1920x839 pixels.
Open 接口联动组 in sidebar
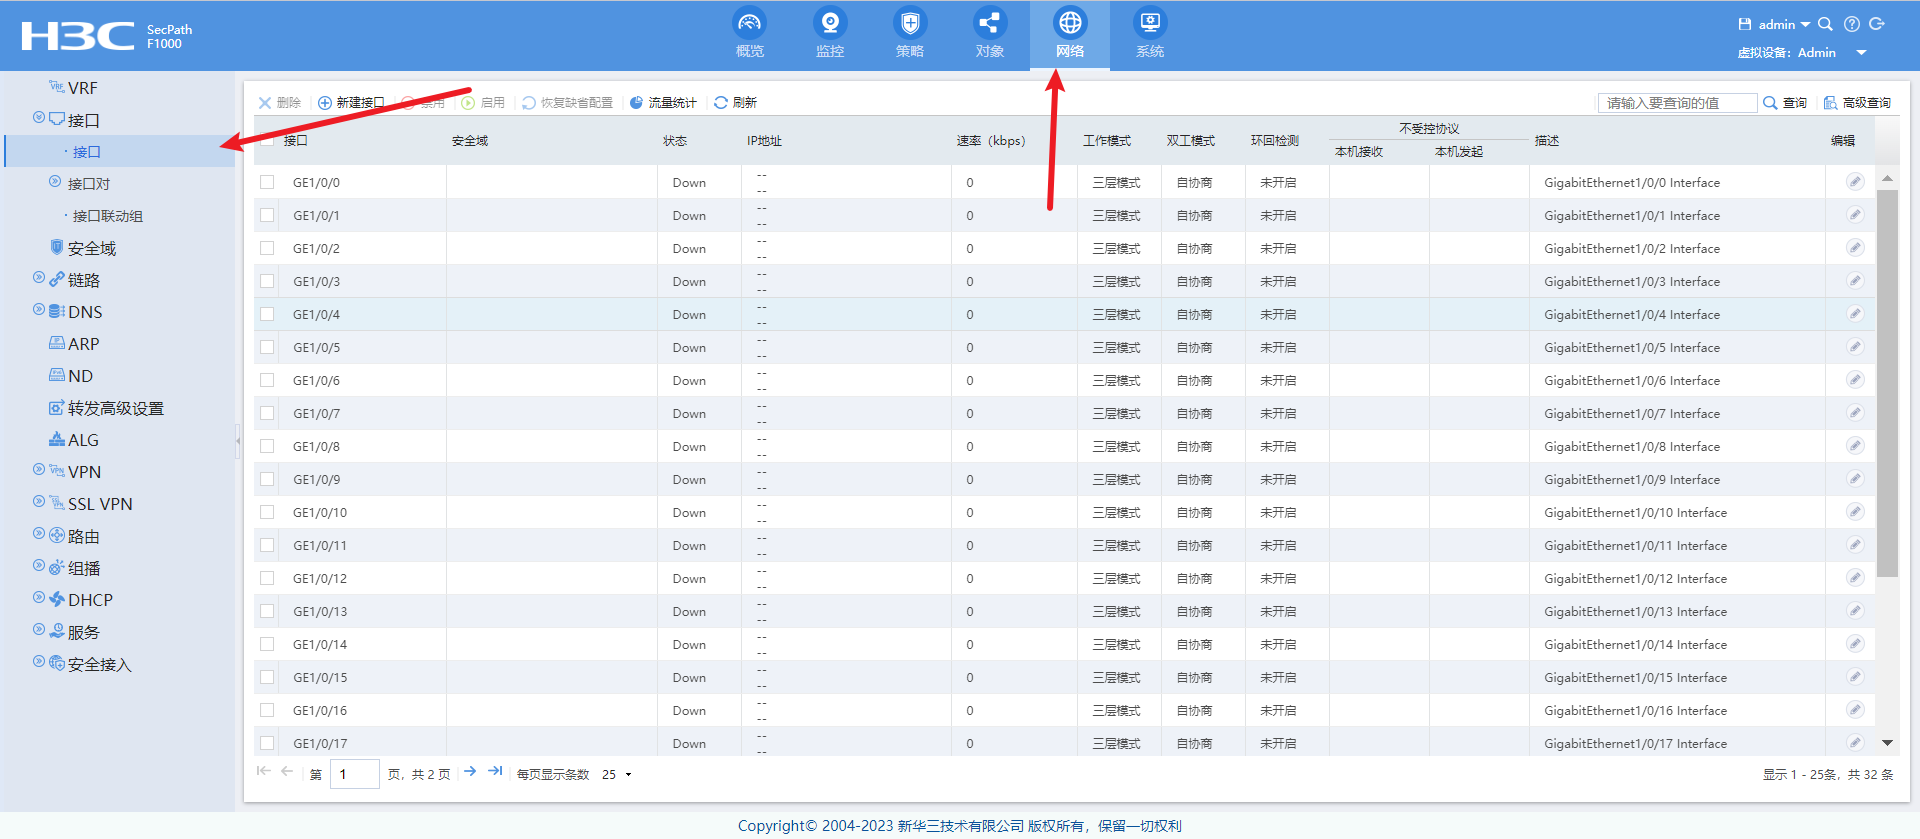pos(108,216)
